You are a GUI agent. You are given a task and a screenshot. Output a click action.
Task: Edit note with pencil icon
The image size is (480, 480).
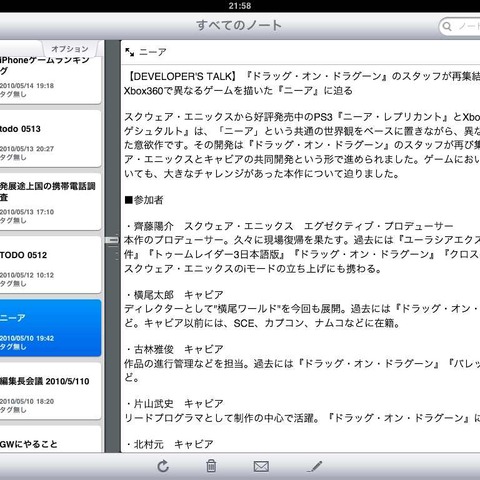point(314,466)
